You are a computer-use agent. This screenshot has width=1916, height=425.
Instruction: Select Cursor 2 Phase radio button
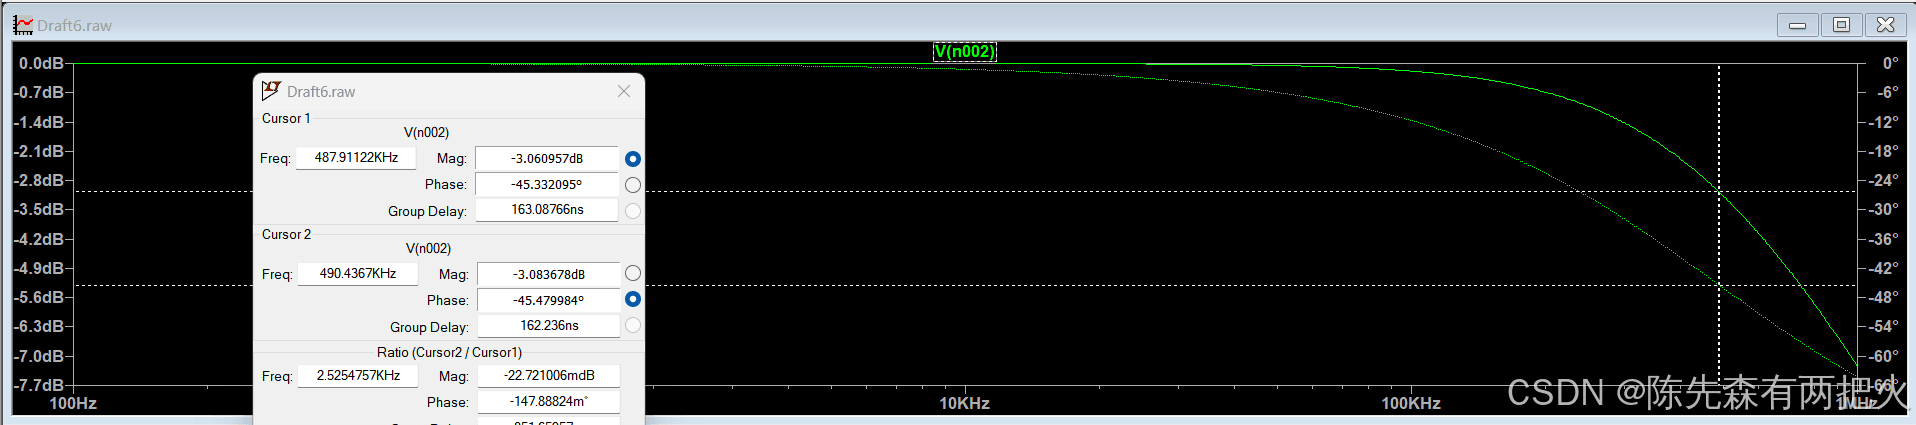coord(633,299)
